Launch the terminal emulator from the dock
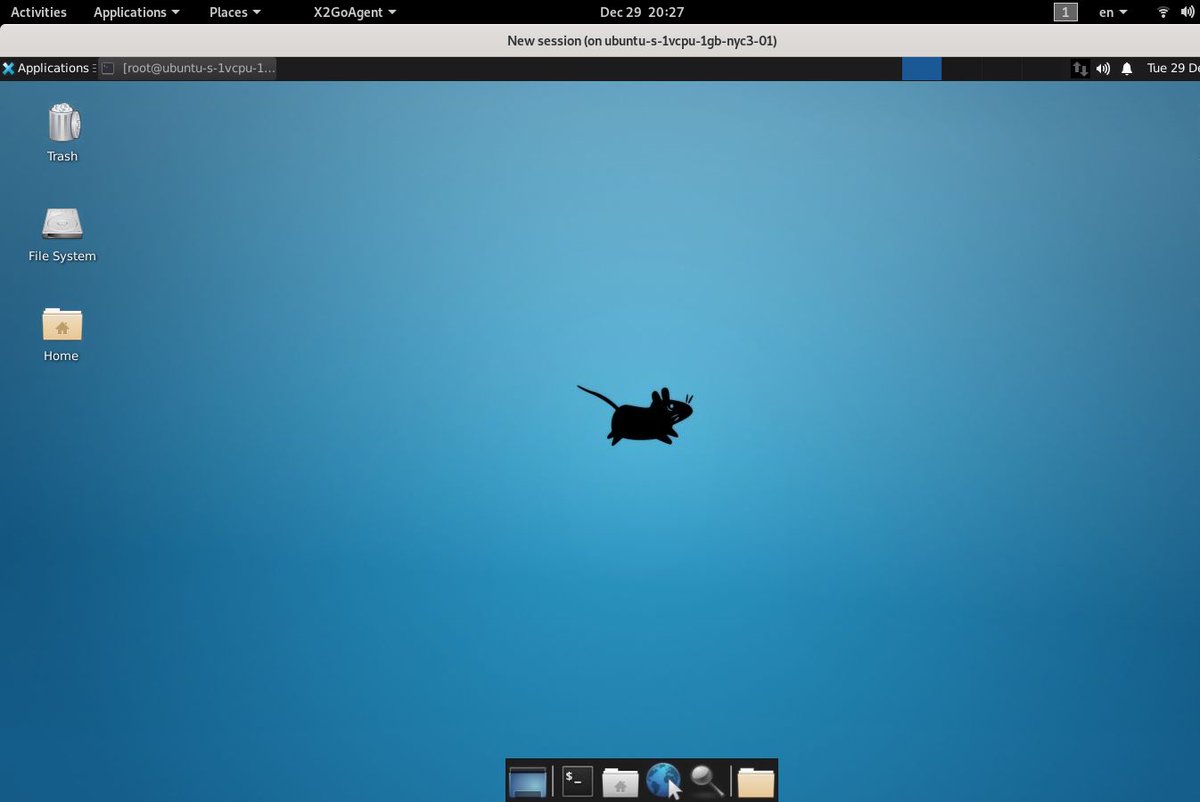 [577, 781]
